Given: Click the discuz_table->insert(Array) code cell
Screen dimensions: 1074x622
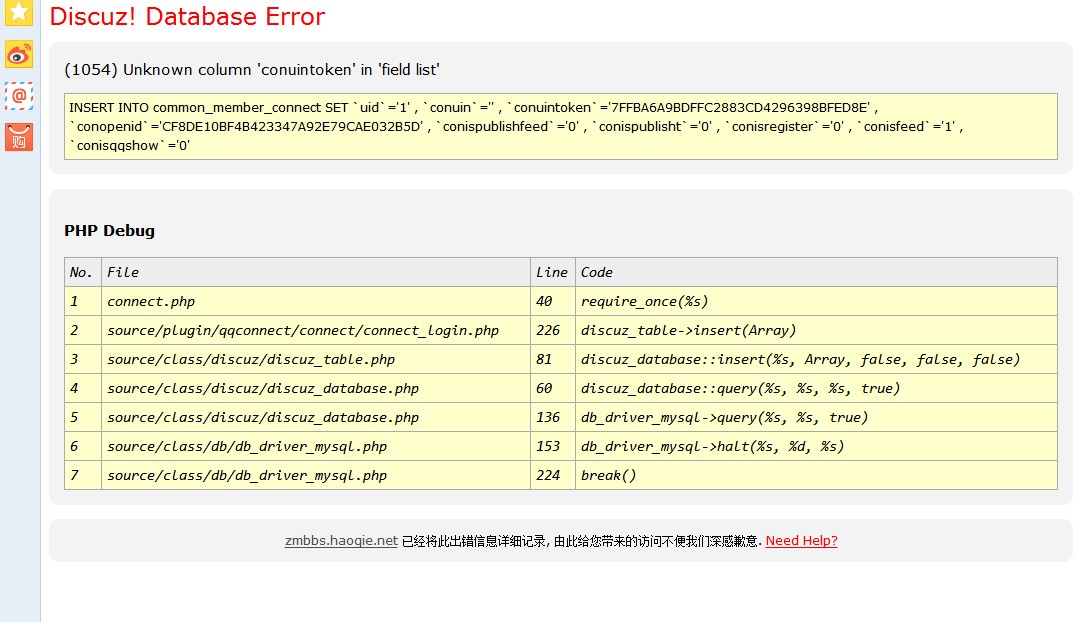Looking at the screenshot, I should tap(688, 330).
